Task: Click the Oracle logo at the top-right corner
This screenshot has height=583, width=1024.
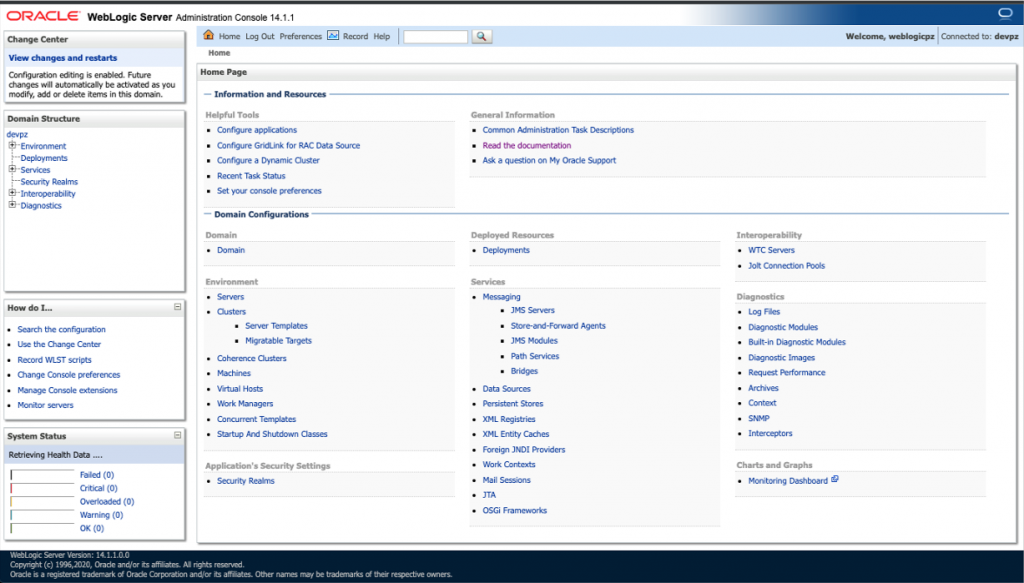Action: tap(1005, 14)
